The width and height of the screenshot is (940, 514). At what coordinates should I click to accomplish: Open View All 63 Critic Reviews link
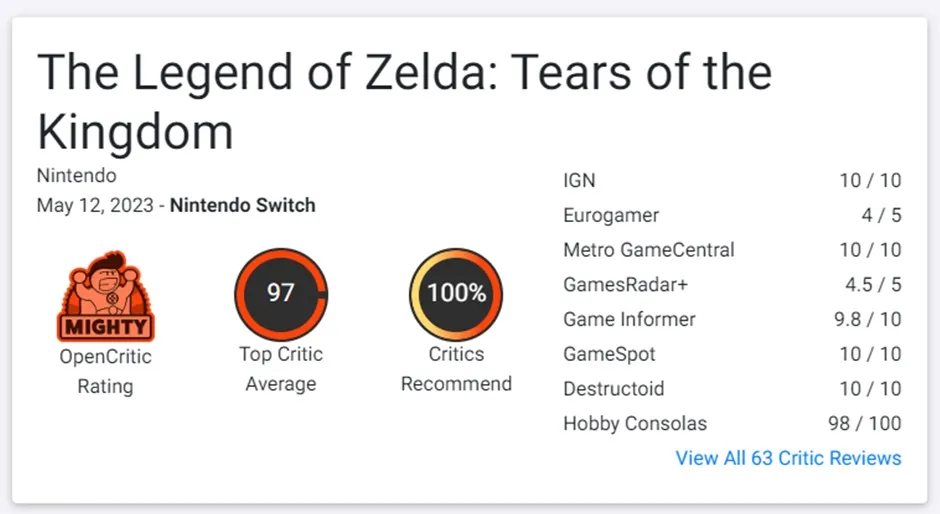click(788, 458)
